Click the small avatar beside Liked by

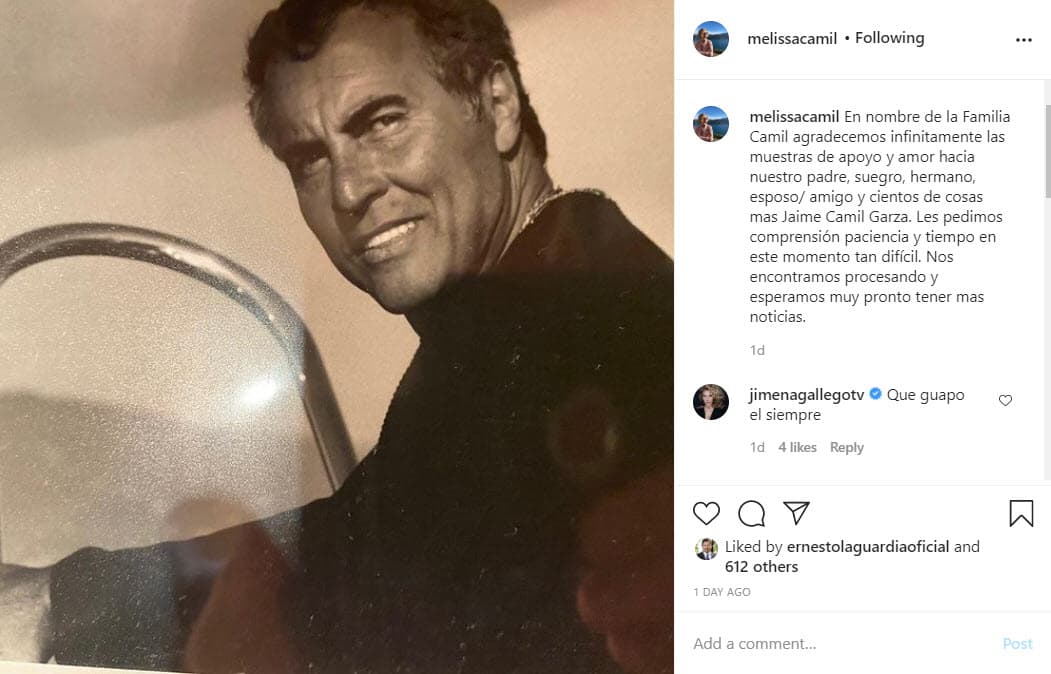pyautogui.click(x=706, y=548)
